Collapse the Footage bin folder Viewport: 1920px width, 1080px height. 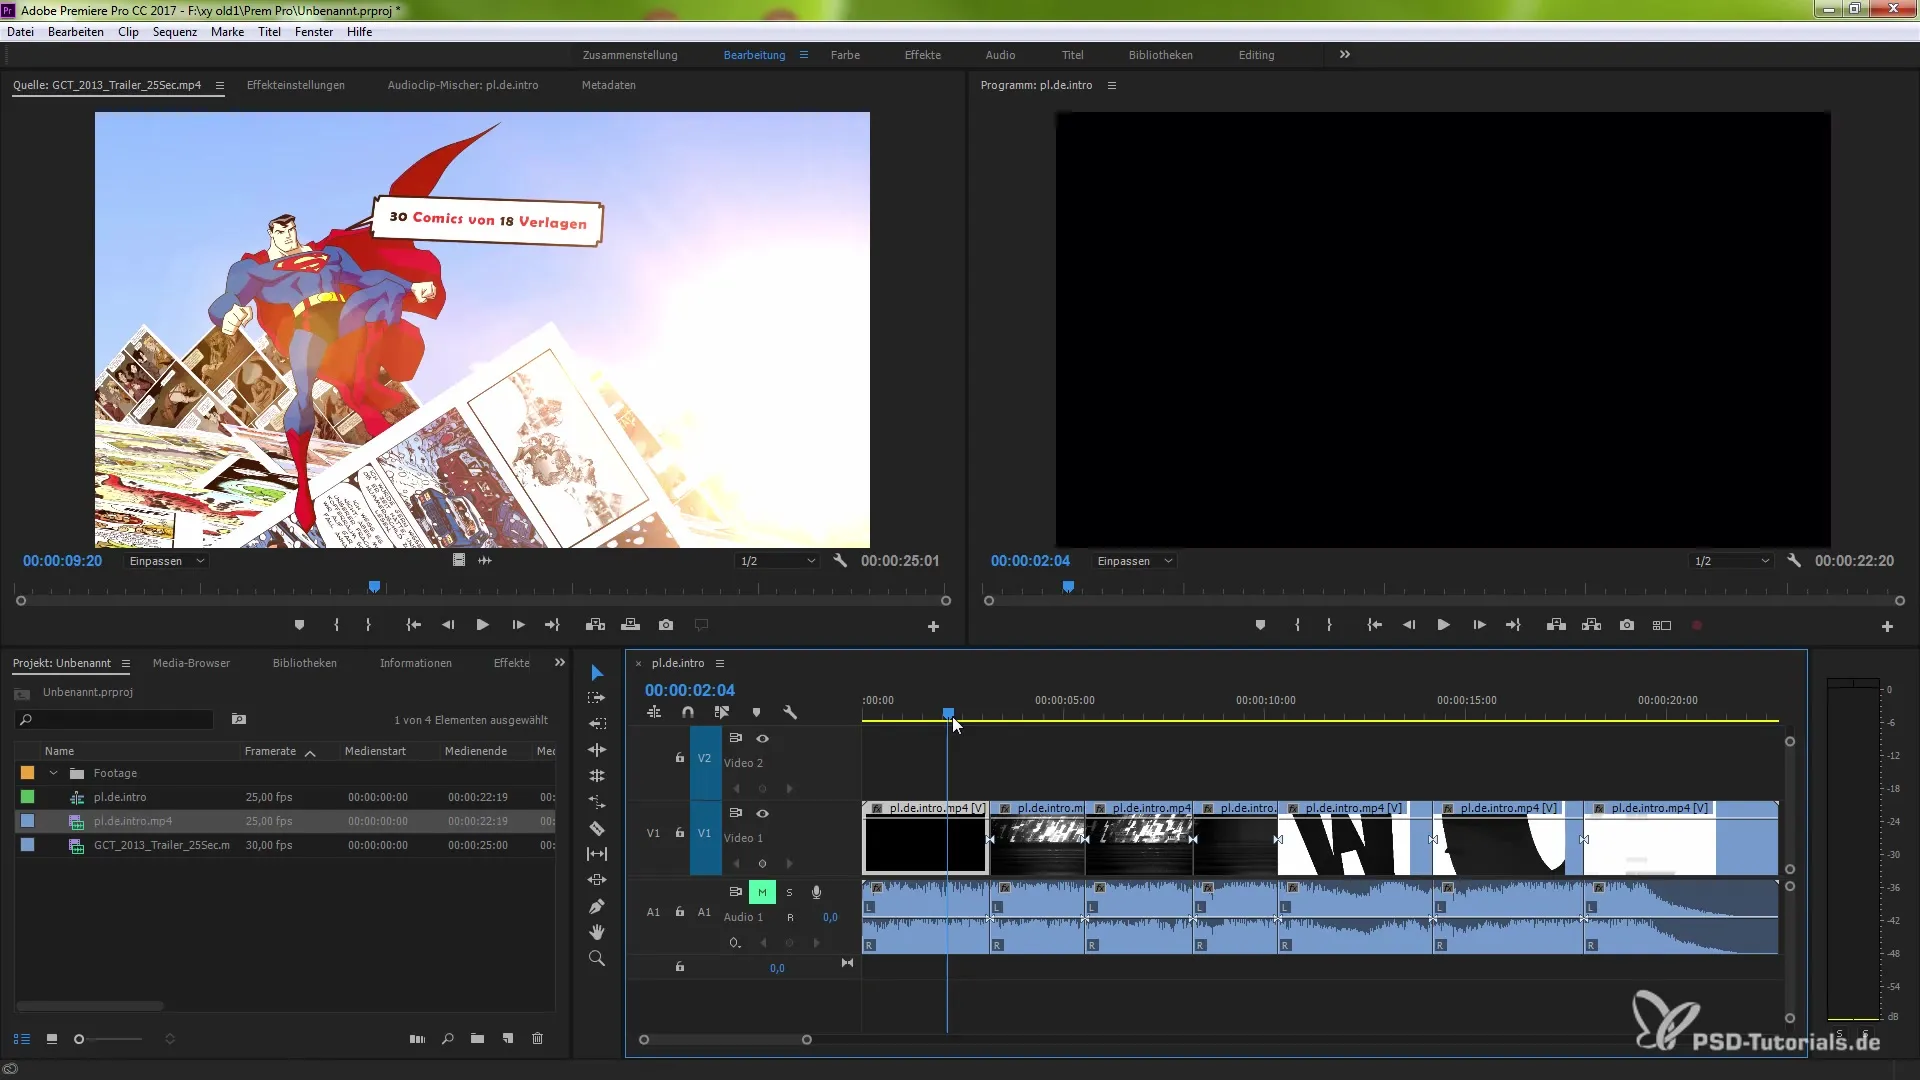tap(53, 773)
